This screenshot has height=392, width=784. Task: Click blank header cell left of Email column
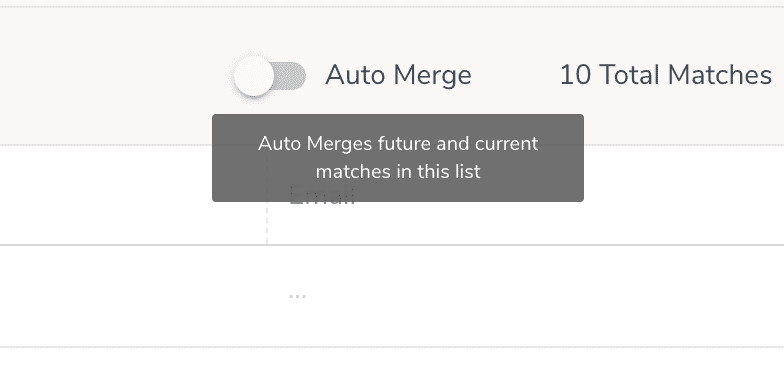[x=132, y=196]
